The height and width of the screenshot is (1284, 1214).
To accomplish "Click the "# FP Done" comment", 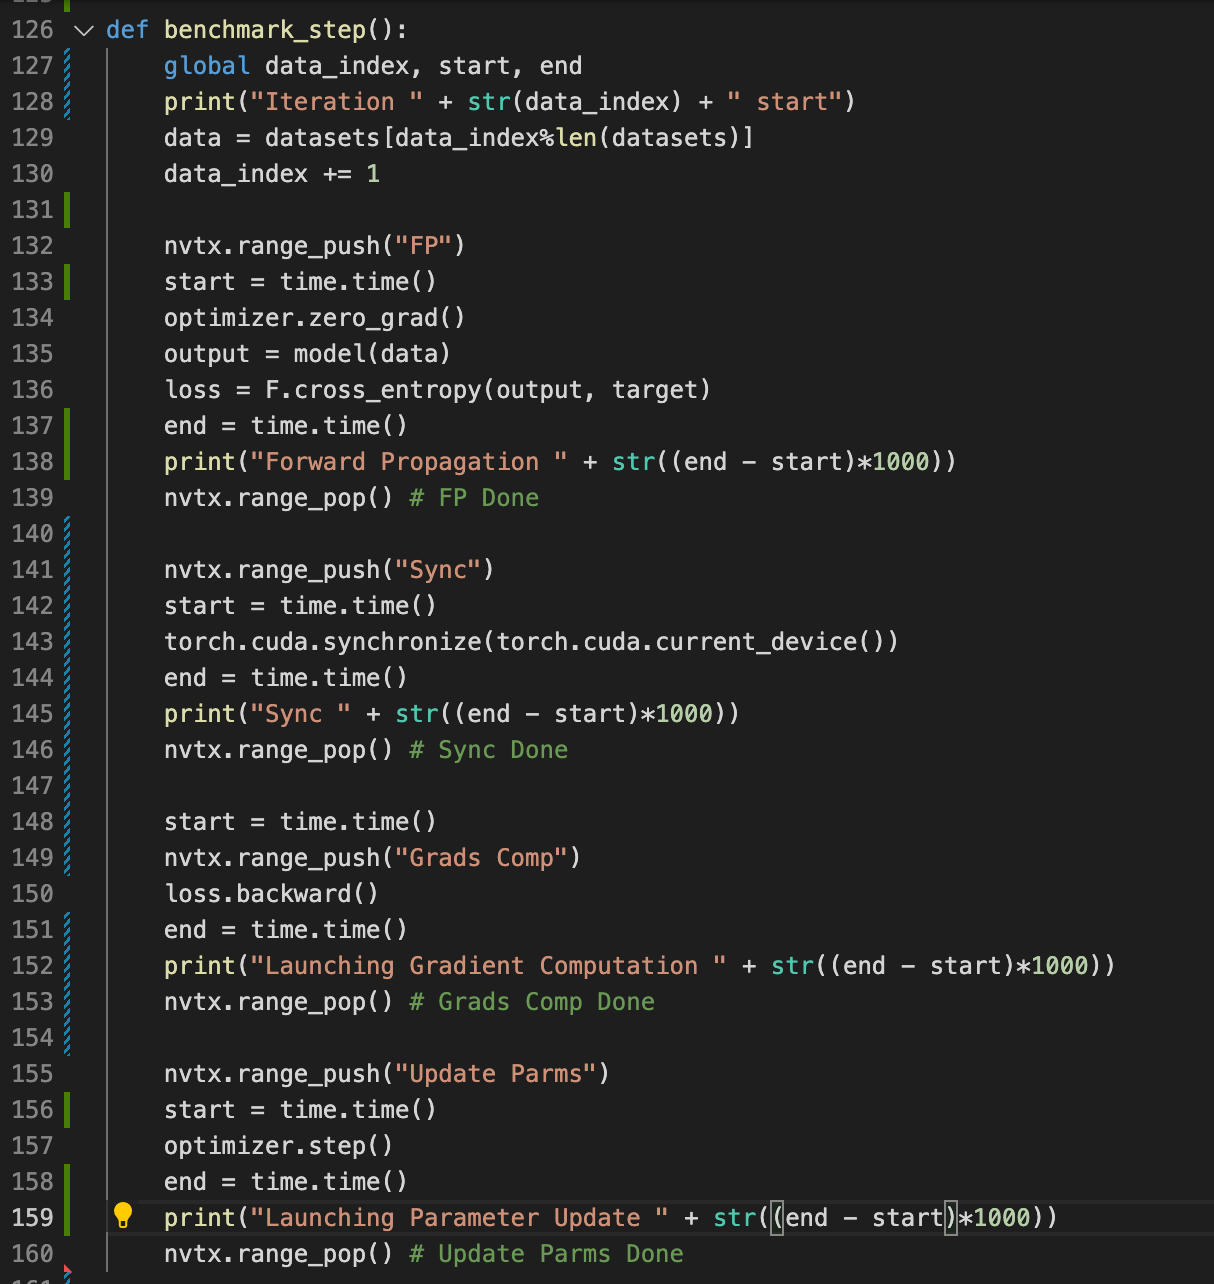I will pos(474,498).
